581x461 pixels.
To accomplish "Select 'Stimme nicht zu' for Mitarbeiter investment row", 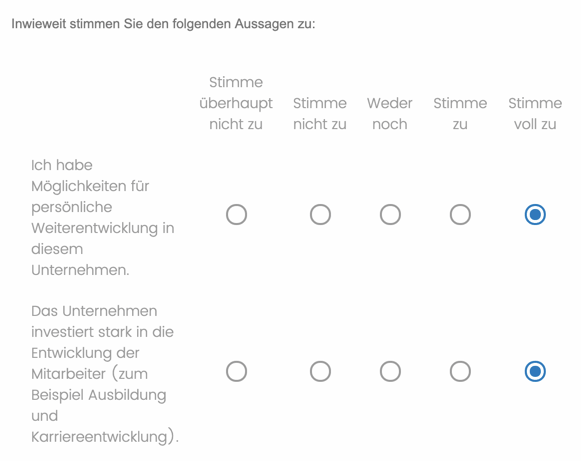I will coord(320,371).
